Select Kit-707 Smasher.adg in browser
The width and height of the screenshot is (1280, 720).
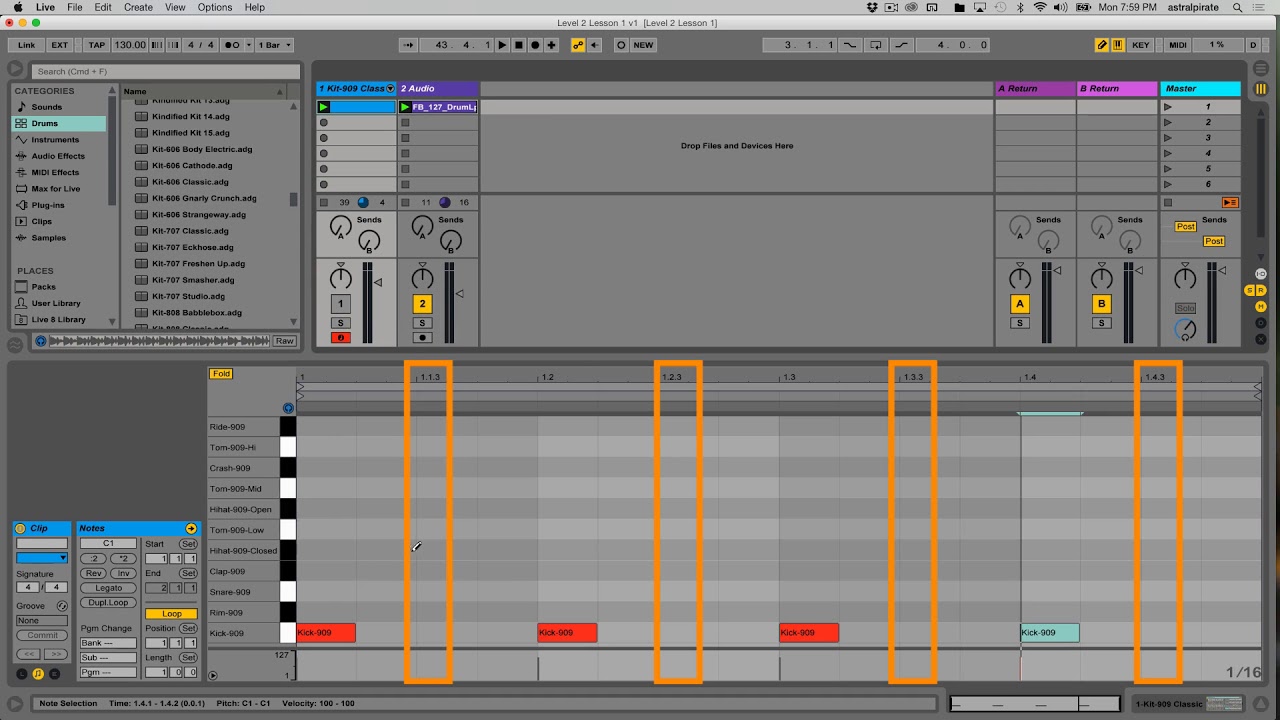coord(193,280)
